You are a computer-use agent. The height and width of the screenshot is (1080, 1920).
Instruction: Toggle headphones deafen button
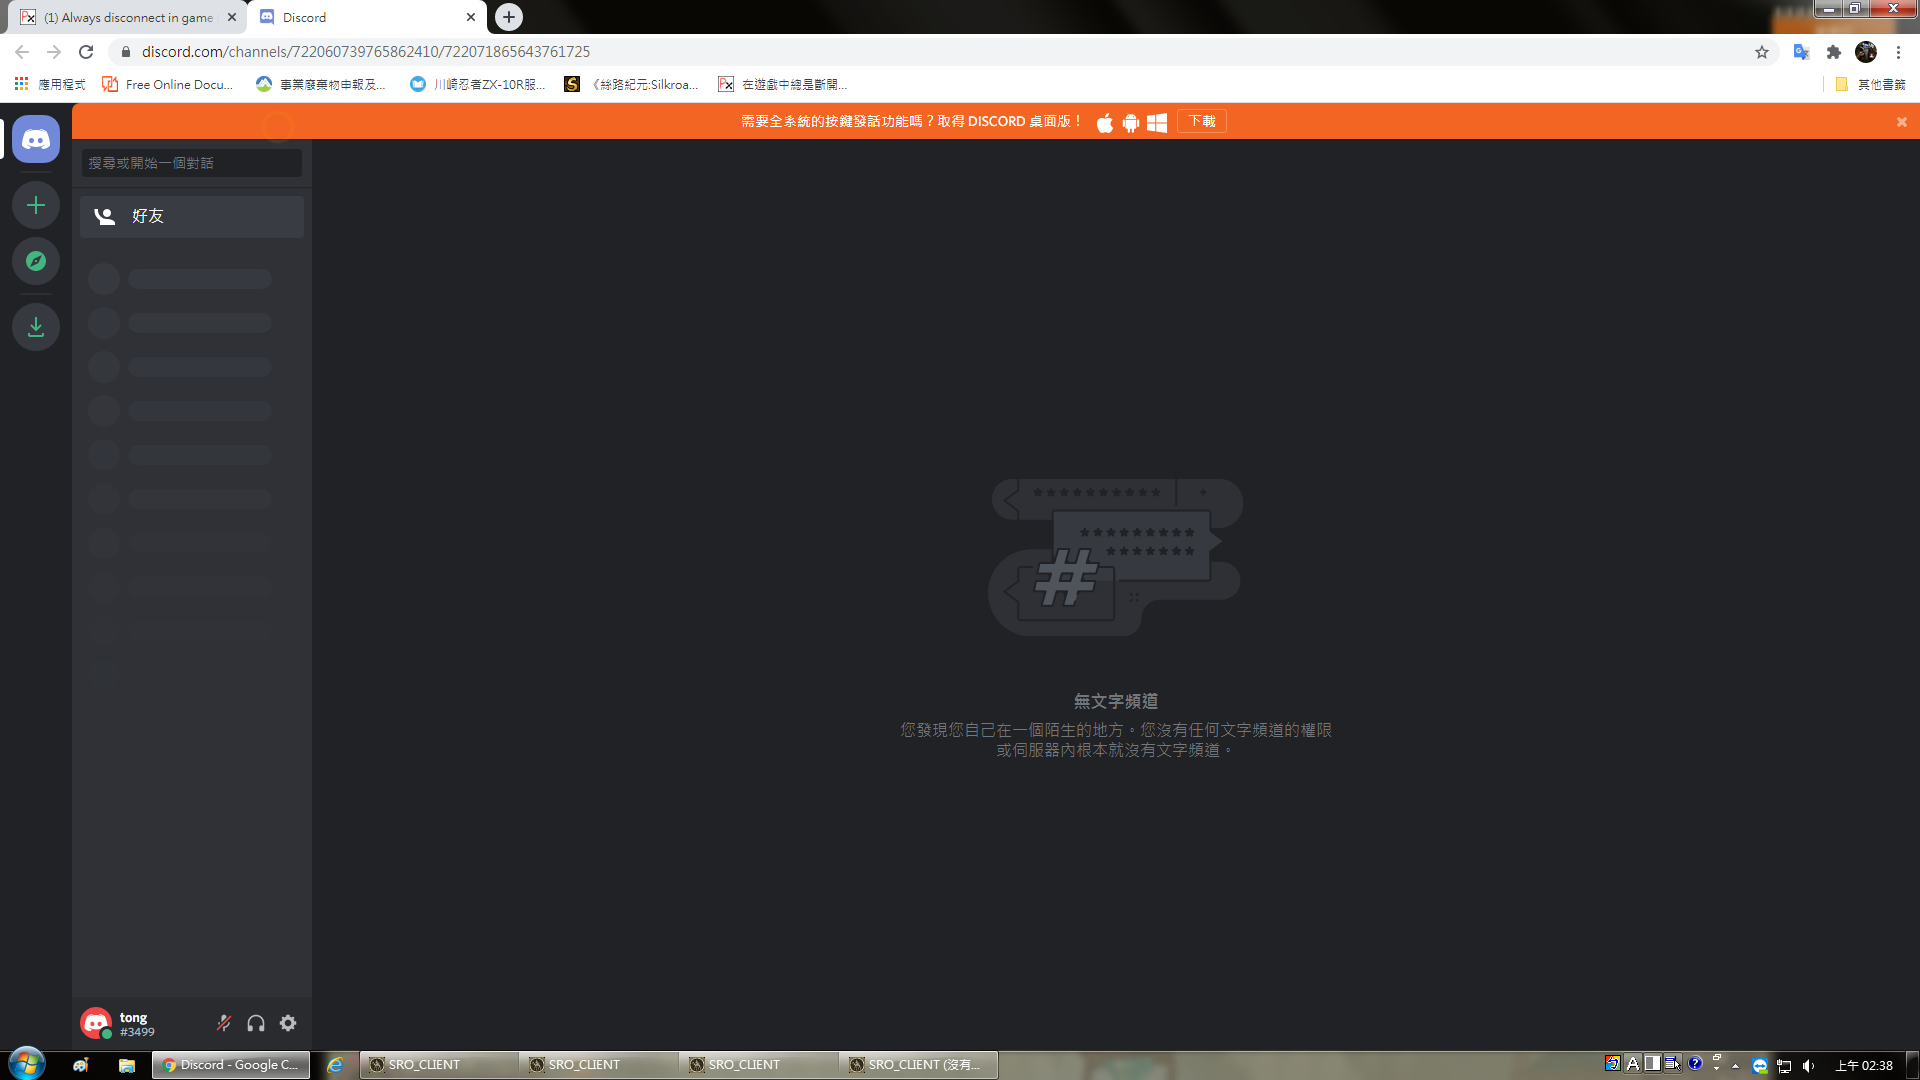click(x=256, y=1023)
